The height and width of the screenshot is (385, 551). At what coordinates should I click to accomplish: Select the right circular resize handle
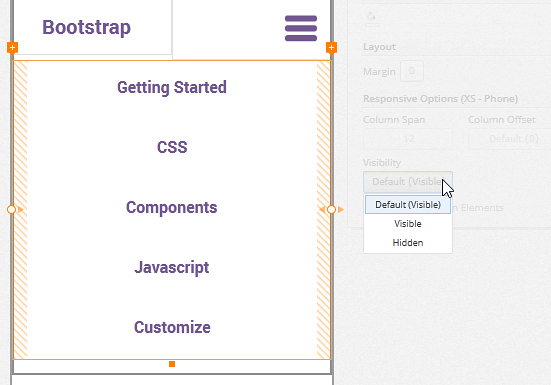331,209
